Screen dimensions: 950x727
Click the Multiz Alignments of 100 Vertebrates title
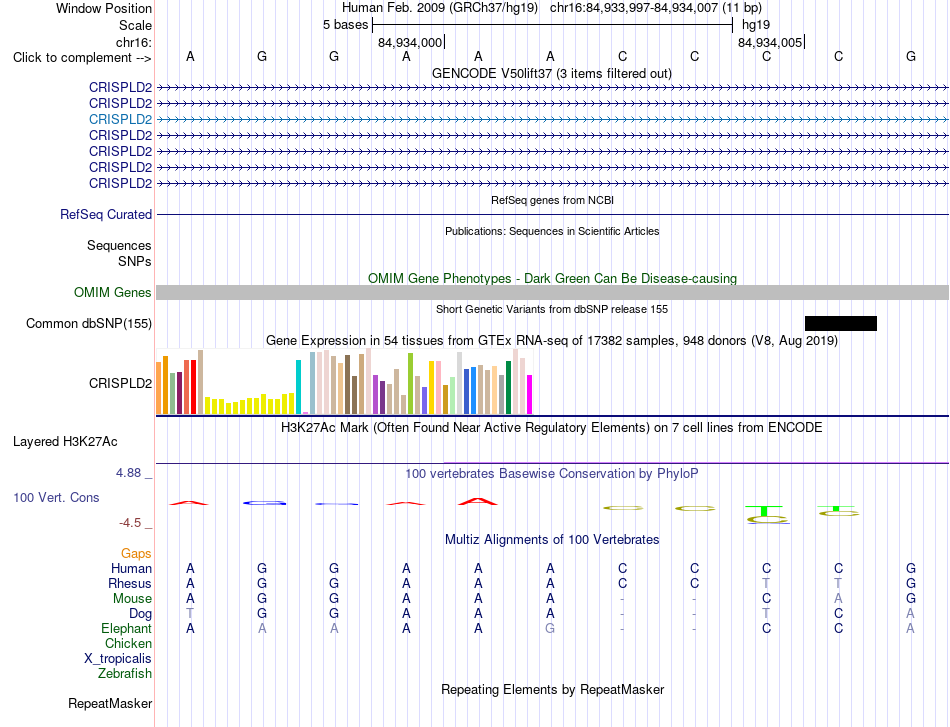[552, 539]
